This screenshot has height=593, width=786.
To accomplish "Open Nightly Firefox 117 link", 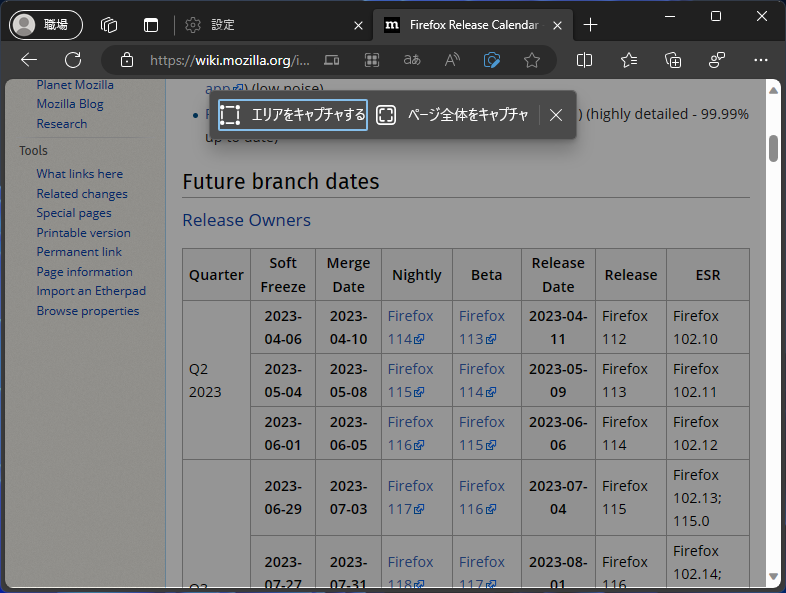I will (410, 497).
